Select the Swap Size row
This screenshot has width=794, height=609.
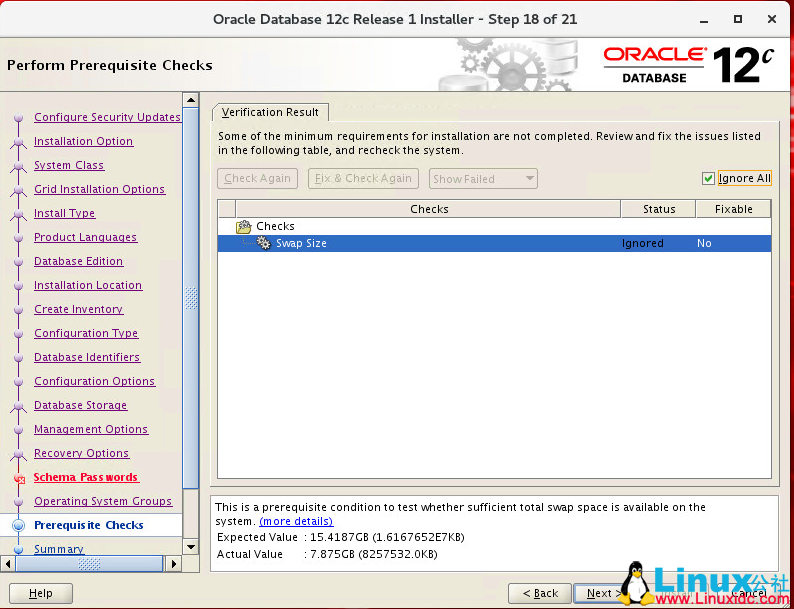tap(494, 243)
